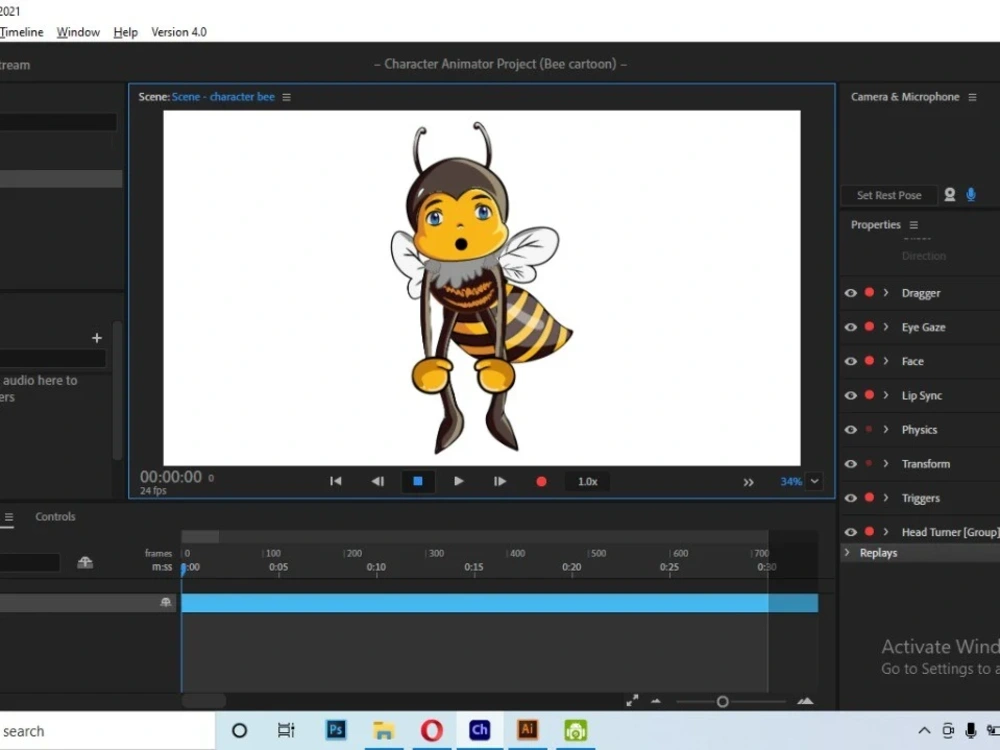Step forward one frame
The height and width of the screenshot is (750, 1000).
[499, 481]
